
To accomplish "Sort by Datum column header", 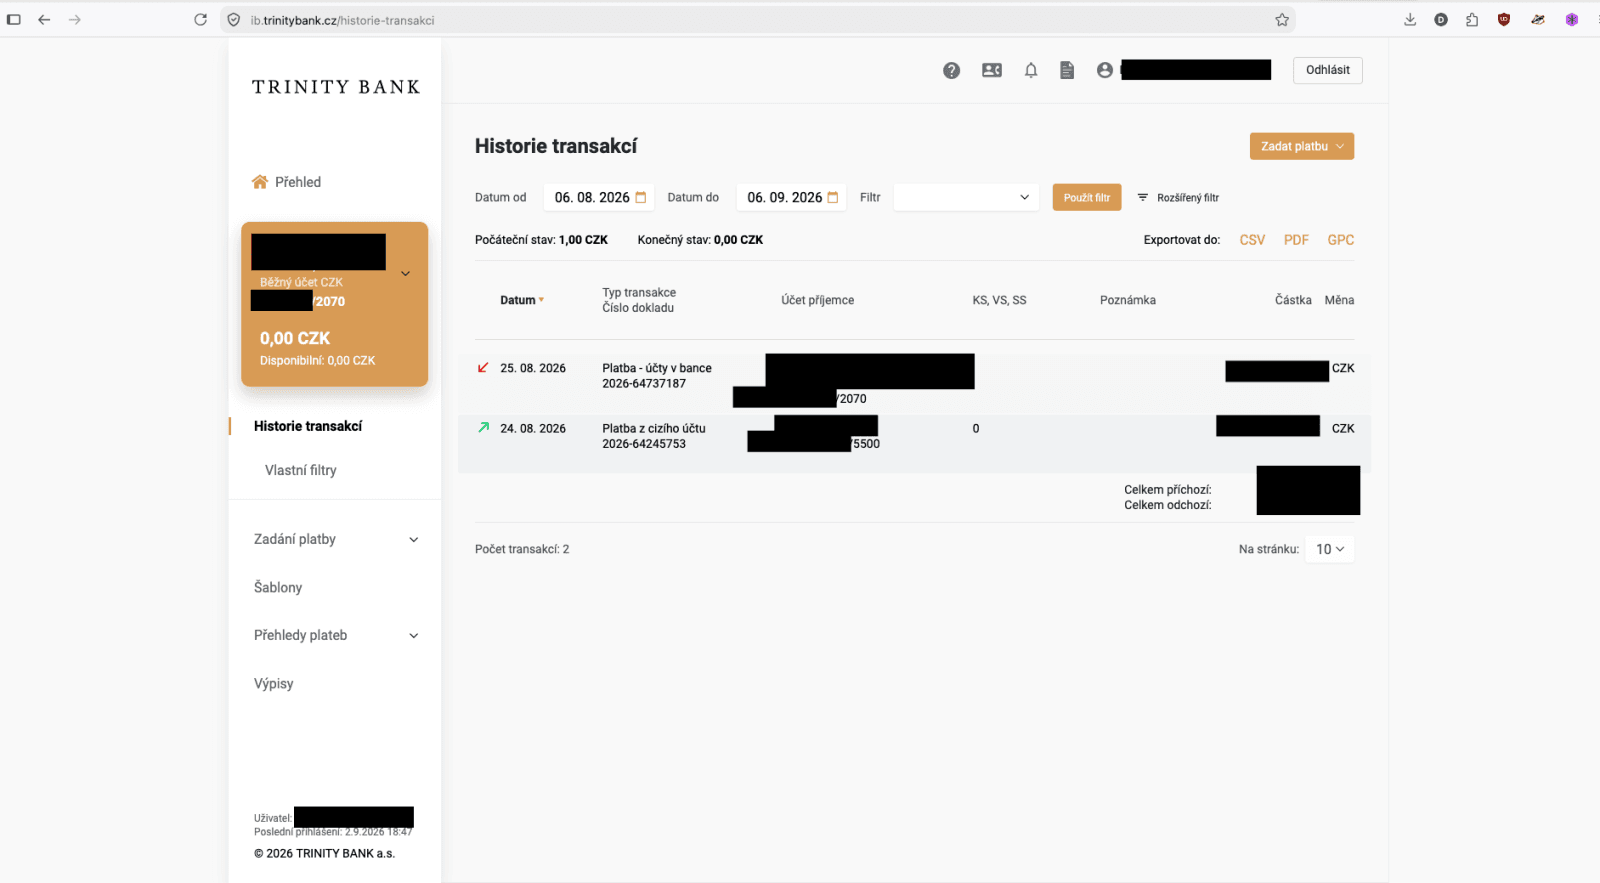I will click(x=522, y=300).
